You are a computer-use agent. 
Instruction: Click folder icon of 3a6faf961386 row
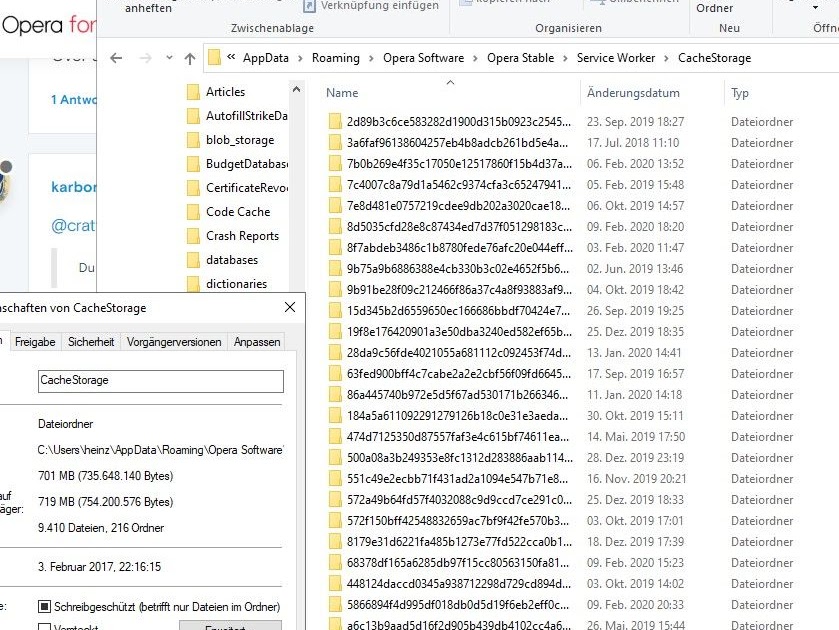pos(335,142)
